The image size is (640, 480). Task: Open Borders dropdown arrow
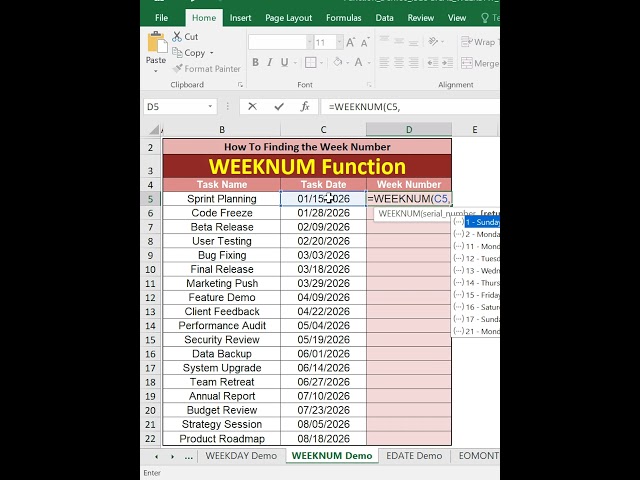tap(322, 63)
